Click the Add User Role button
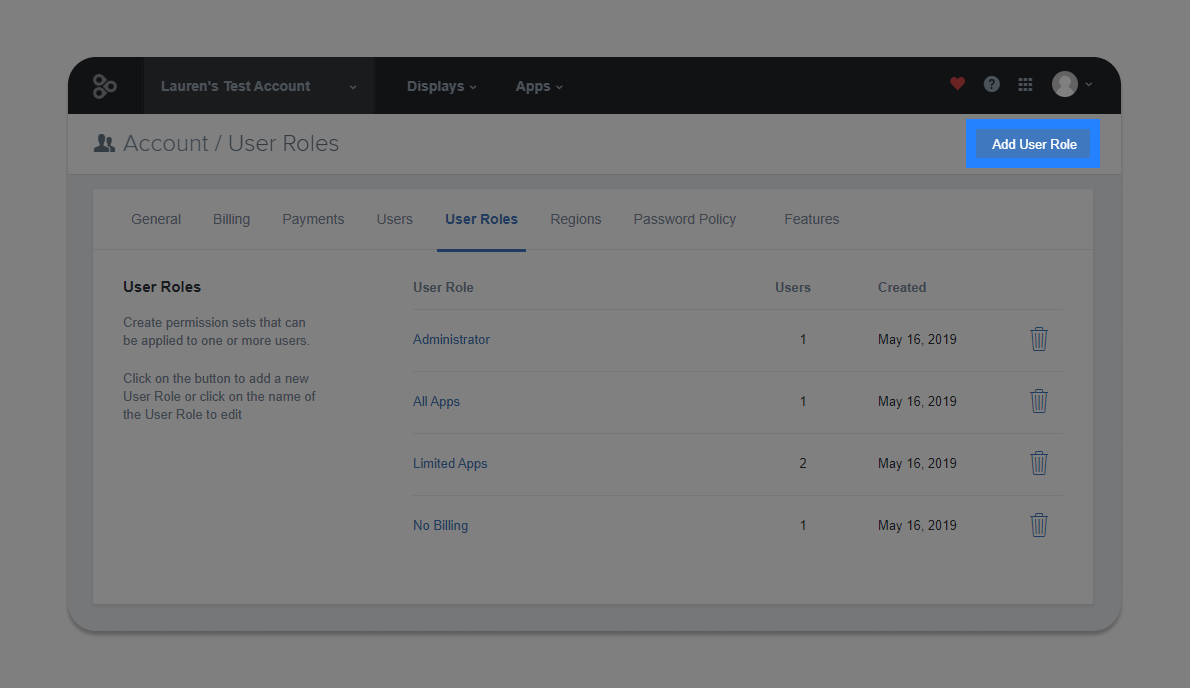 coord(1034,144)
